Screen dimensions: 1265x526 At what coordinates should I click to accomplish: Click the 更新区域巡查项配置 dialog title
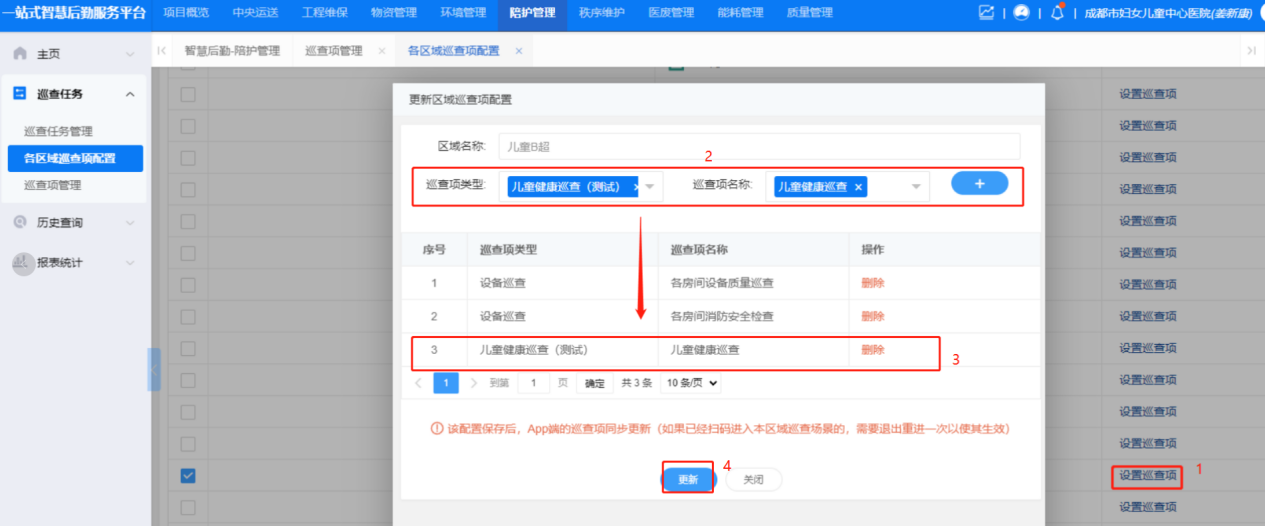pyautogui.click(x=461, y=99)
